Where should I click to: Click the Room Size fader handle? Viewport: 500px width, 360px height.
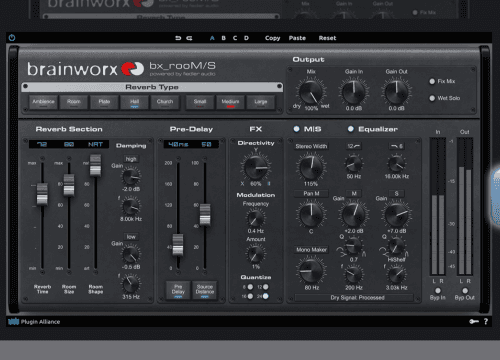coord(69,185)
